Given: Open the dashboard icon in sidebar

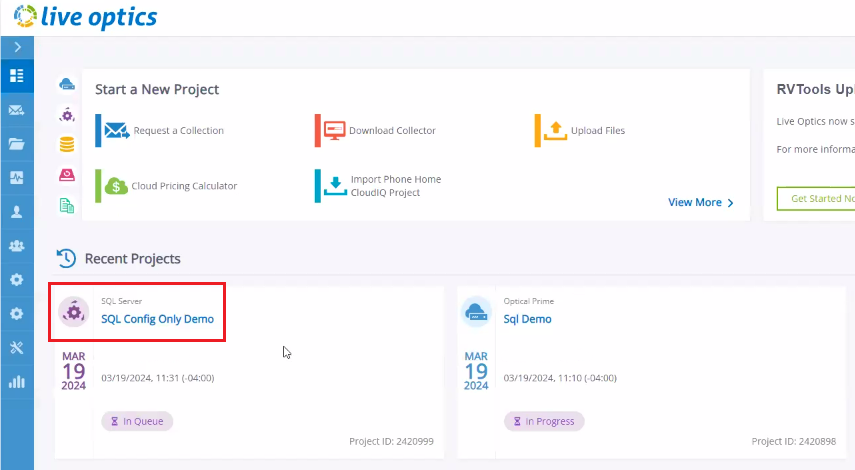Looking at the screenshot, I should [x=17, y=75].
